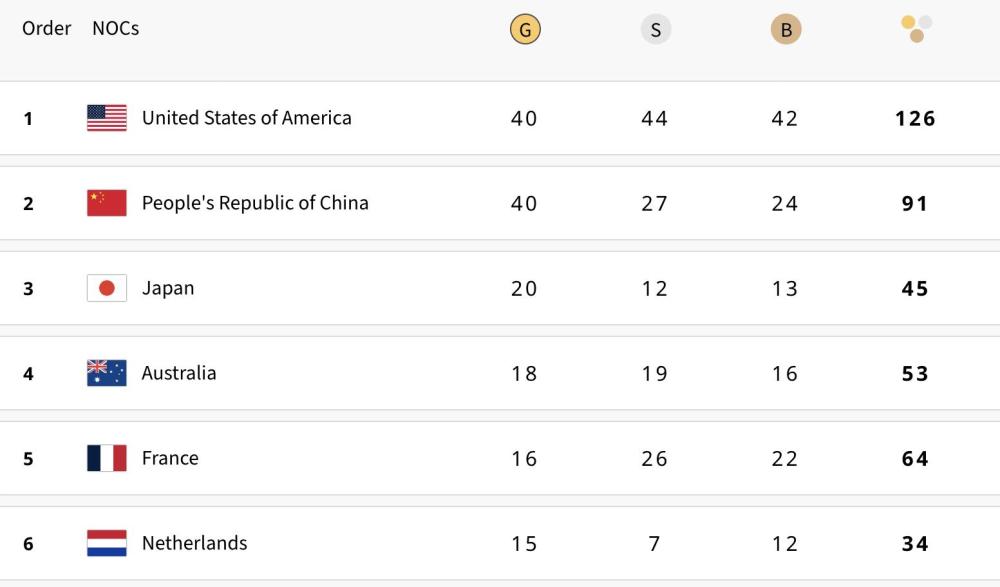Click the silver medal S icon

656,30
